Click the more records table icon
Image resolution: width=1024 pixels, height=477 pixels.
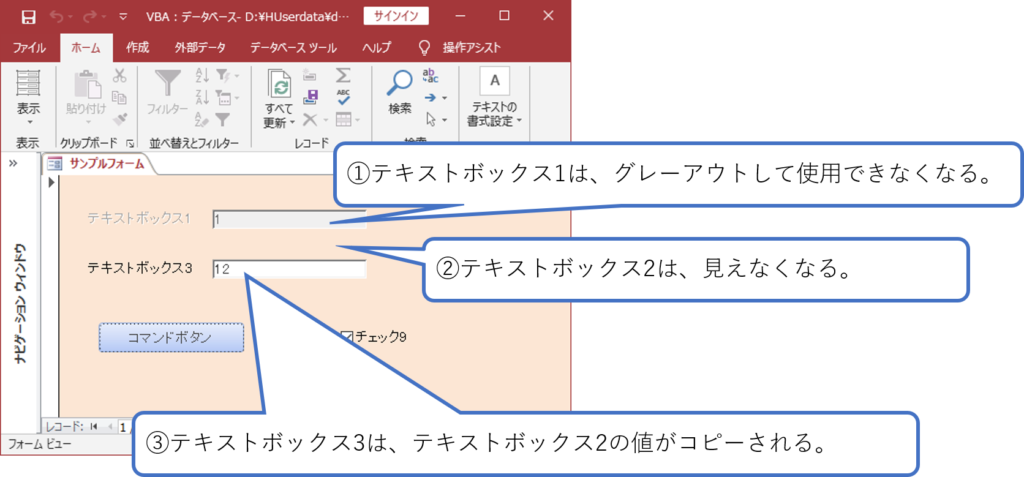click(346, 120)
